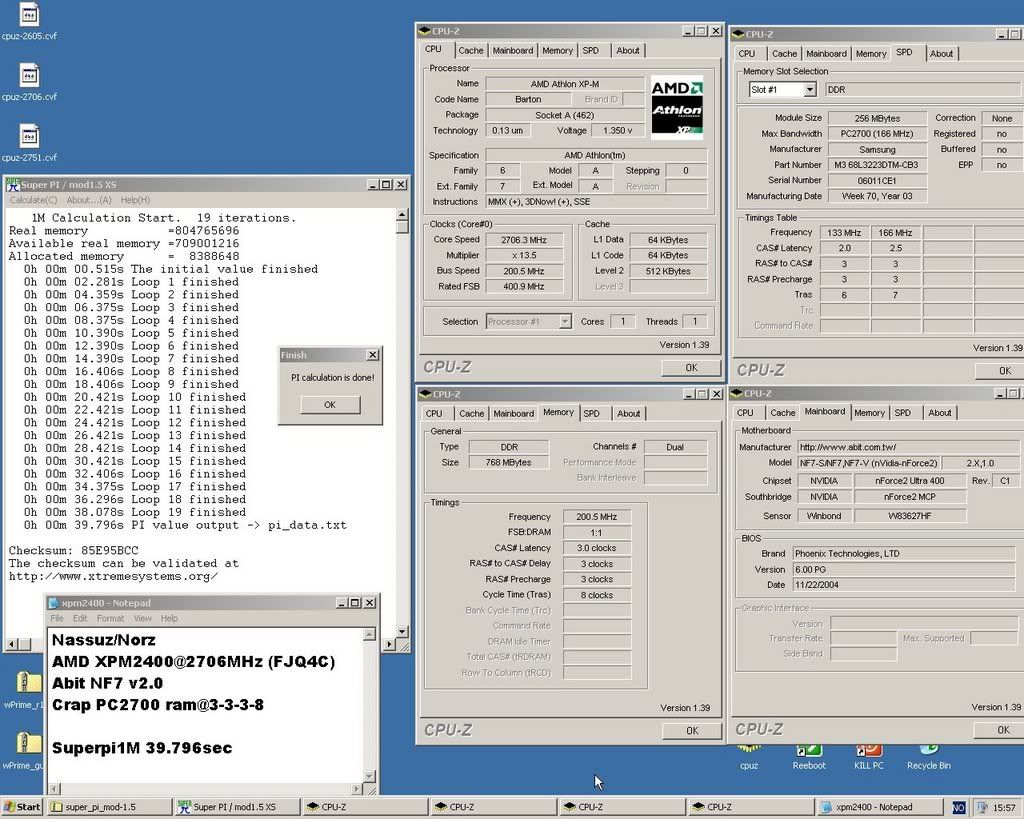
Task: Open the Windows Start menu
Action: [x=22, y=807]
